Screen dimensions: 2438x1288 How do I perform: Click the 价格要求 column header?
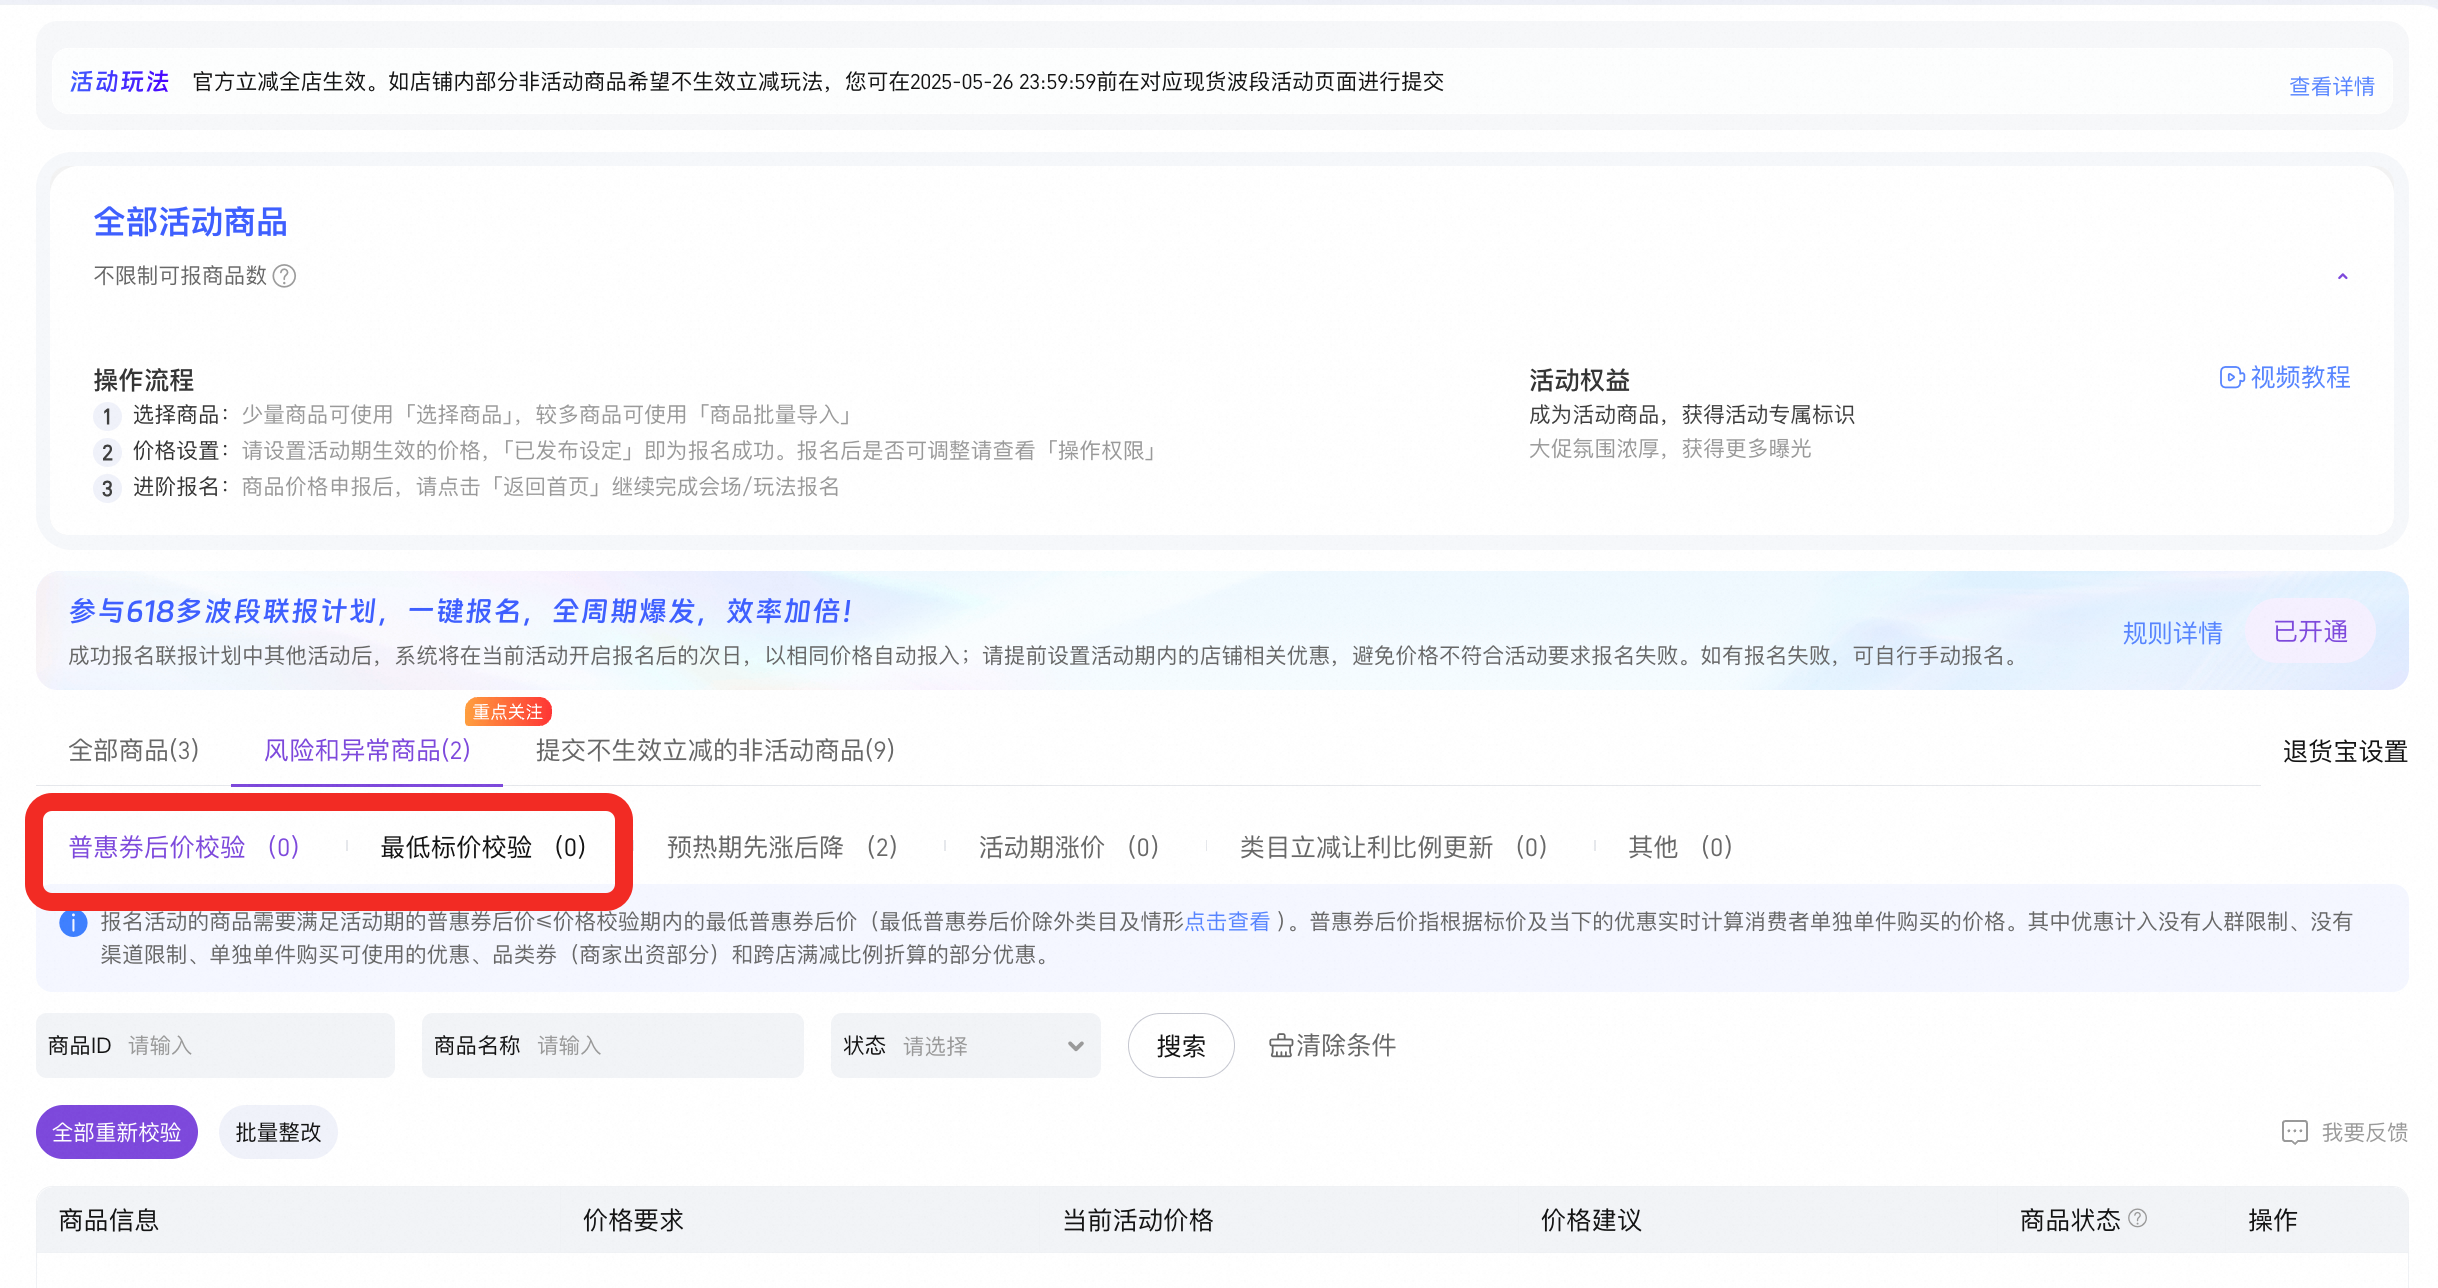633,1220
